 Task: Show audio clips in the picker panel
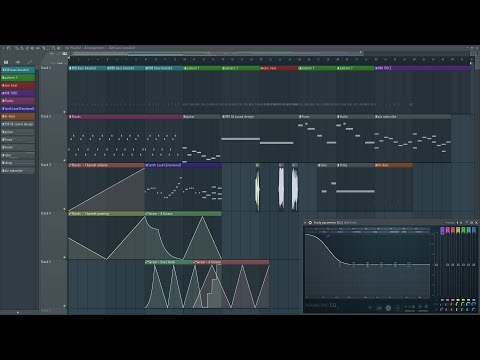(18, 62)
